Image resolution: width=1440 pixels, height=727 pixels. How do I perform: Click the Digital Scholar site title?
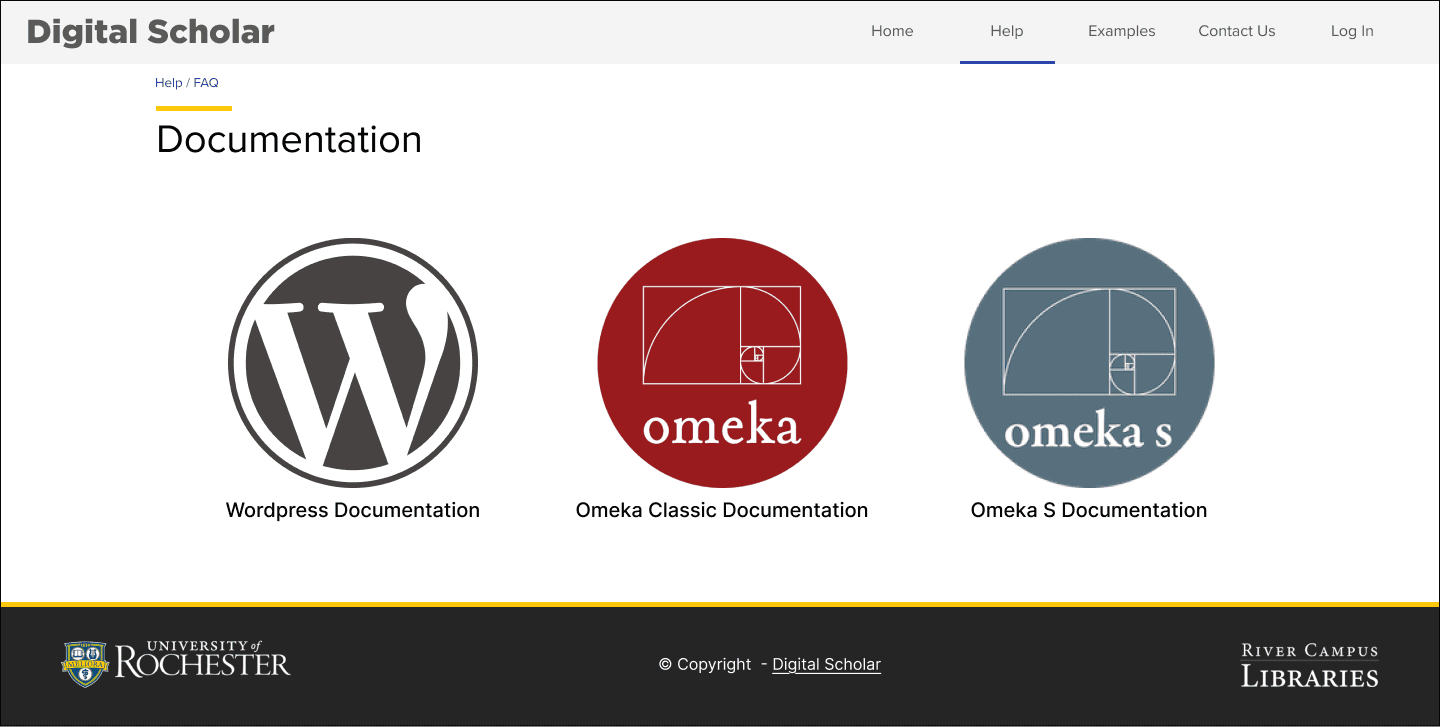pyautogui.click(x=151, y=32)
